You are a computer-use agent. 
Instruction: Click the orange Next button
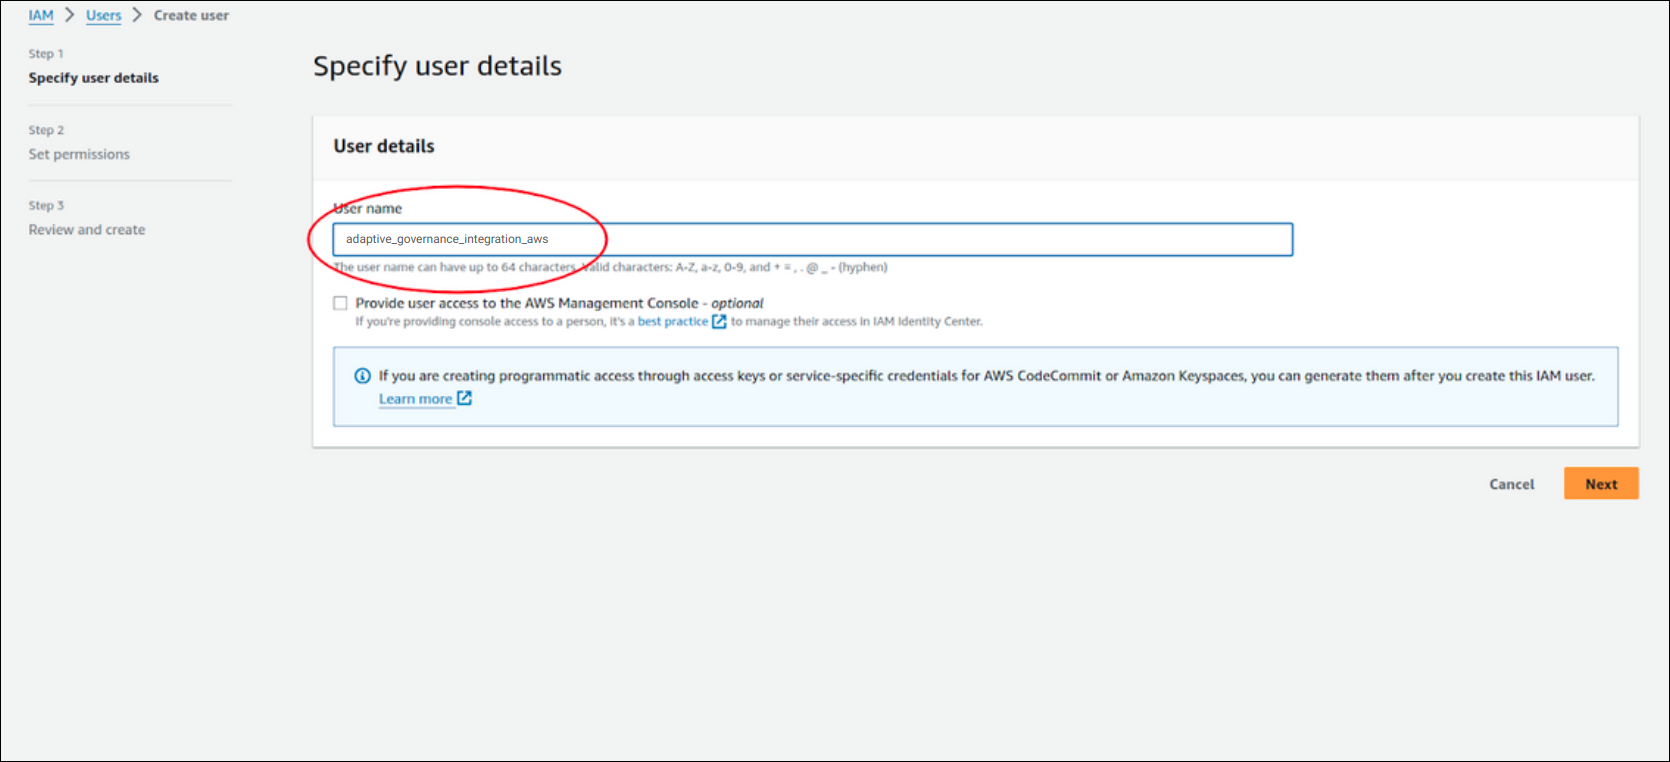coord(1600,484)
